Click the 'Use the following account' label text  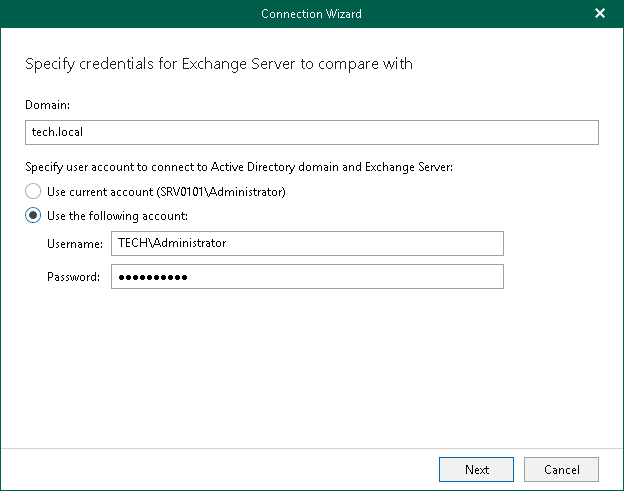coord(118,215)
